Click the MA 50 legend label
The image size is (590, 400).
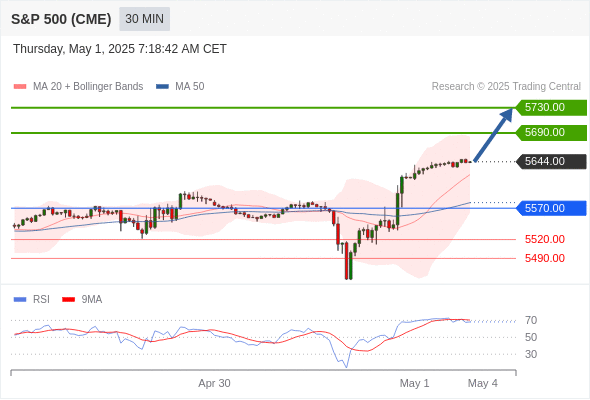pos(190,87)
